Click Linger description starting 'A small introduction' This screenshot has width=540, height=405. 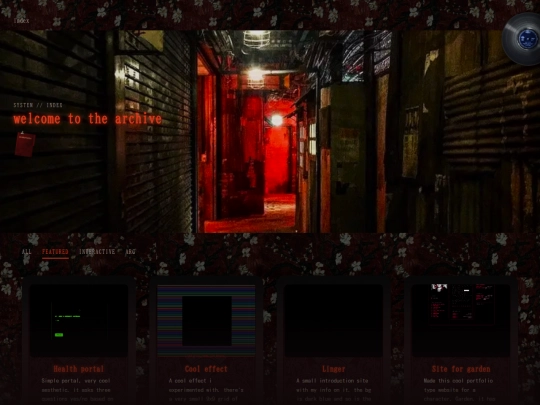point(333,390)
